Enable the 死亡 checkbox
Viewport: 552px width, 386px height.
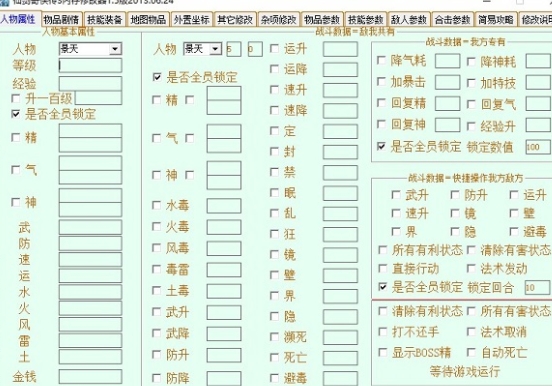(x=274, y=357)
